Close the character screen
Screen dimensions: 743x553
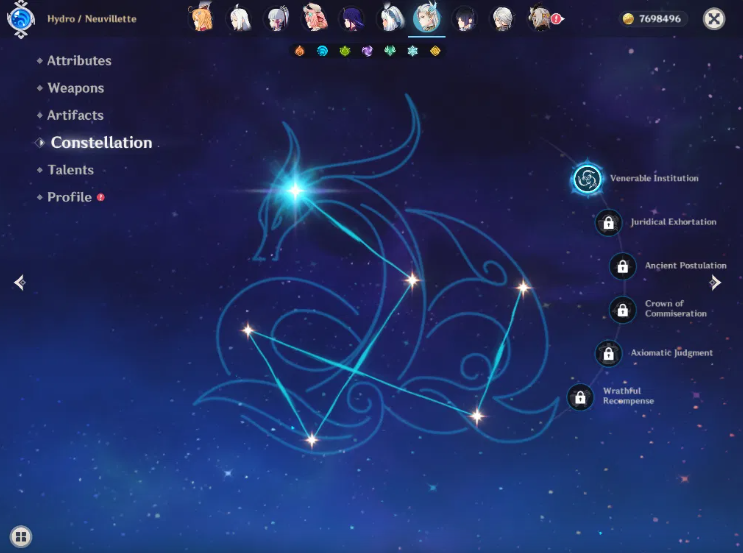click(x=714, y=19)
